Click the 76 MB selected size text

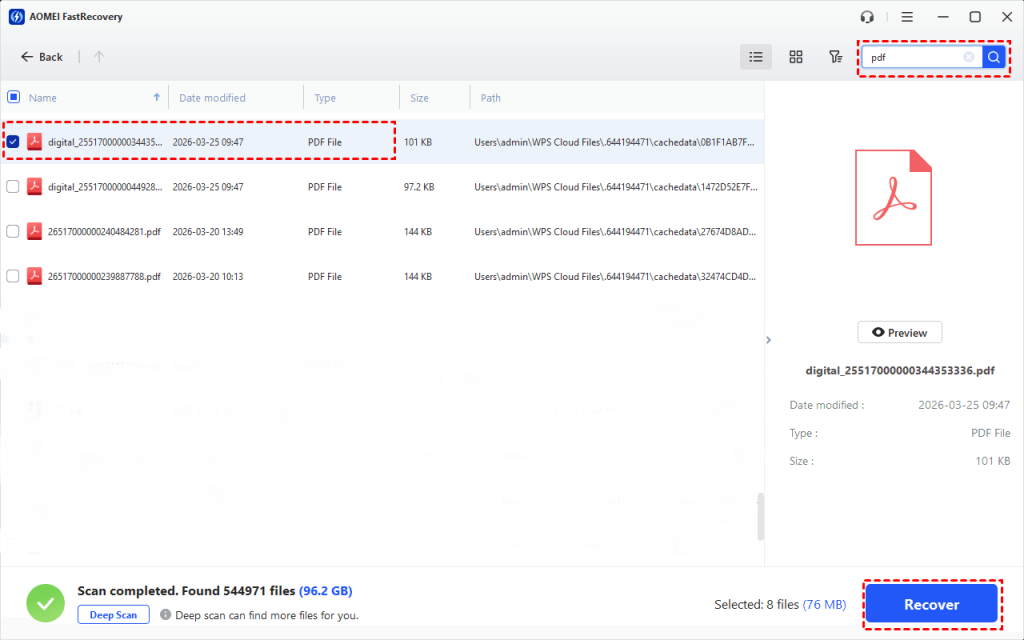[x=824, y=605]
